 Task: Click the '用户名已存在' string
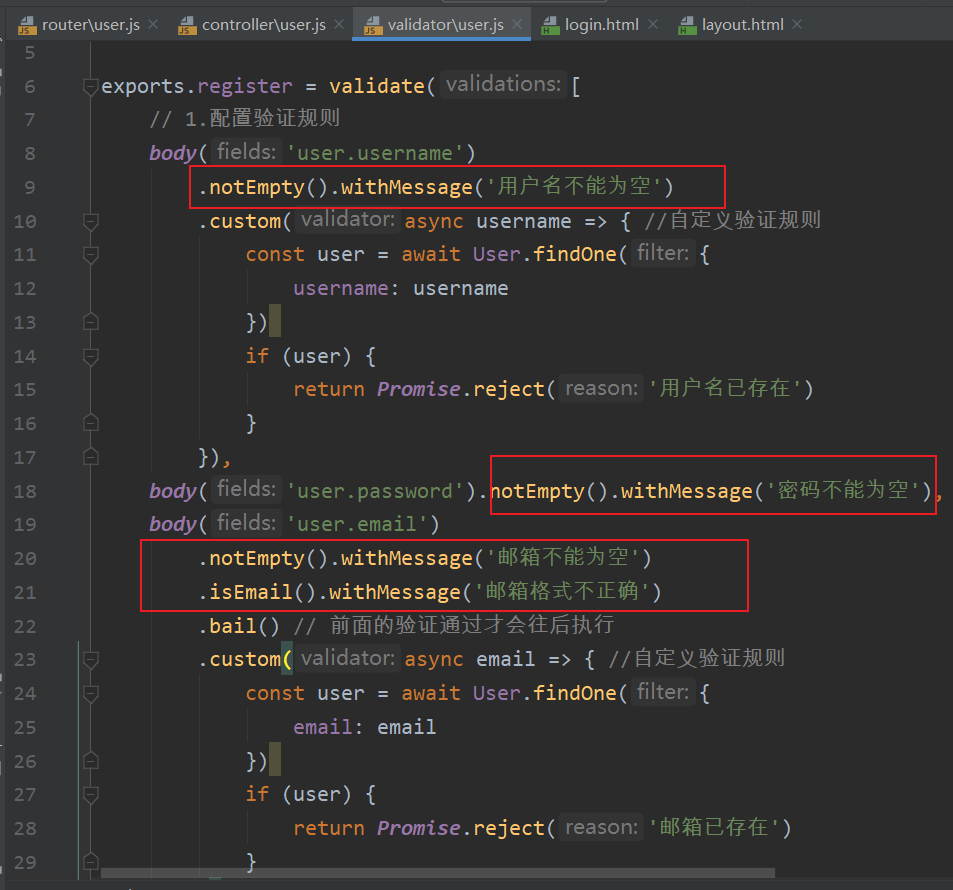coord(724,388)
